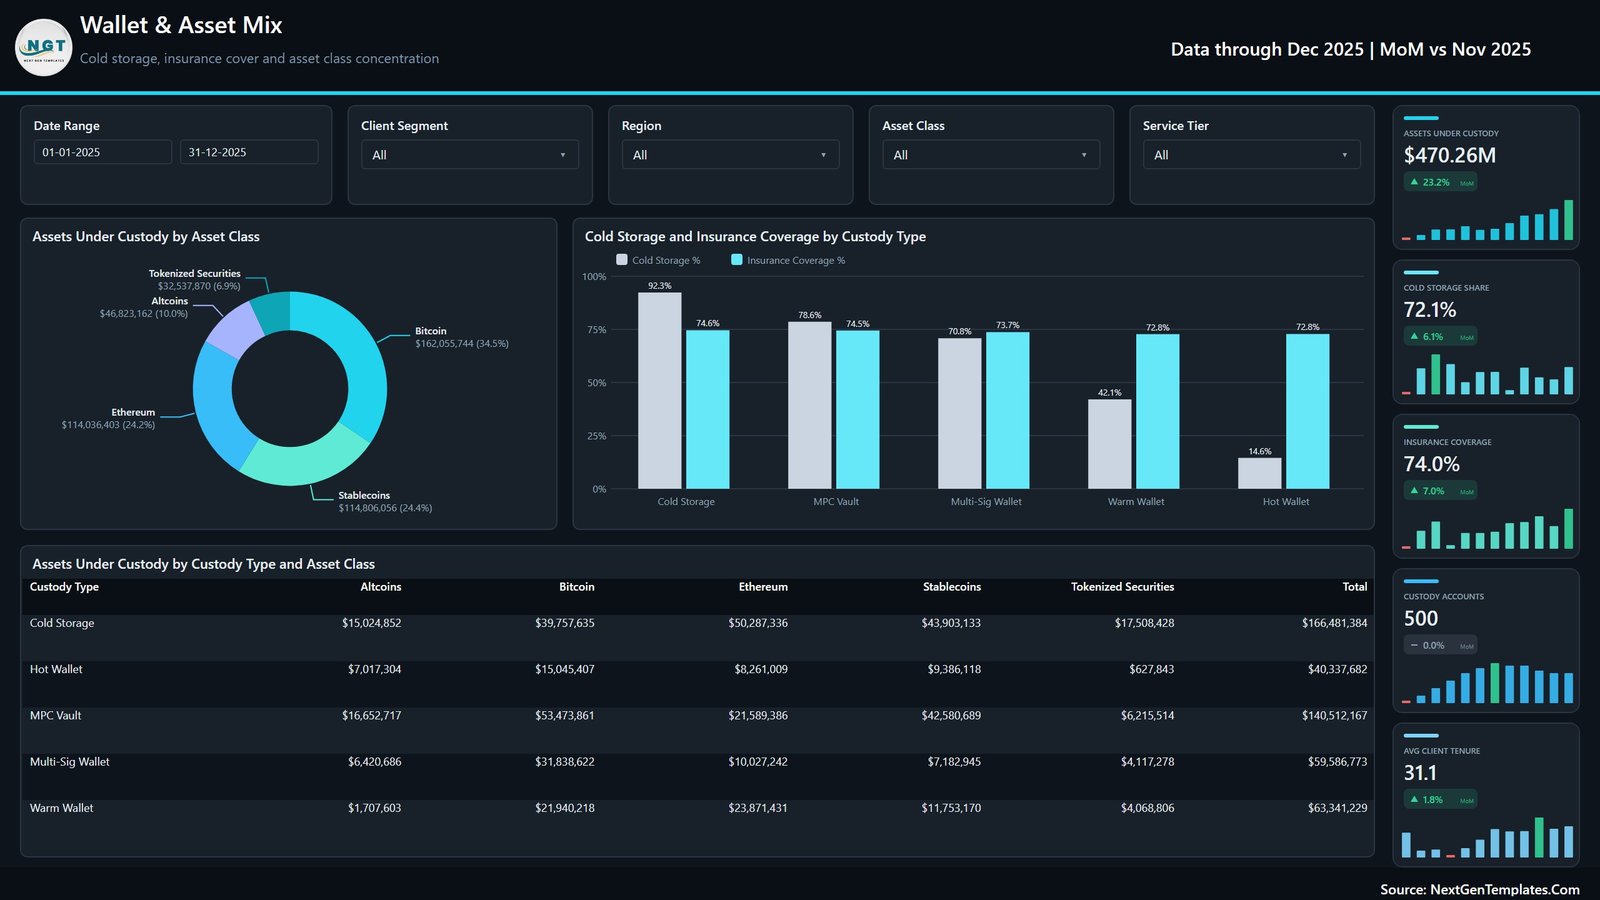Sort by Custody Type column header
This screenshot has width=1600, height=900.
[x=64, y=587]
